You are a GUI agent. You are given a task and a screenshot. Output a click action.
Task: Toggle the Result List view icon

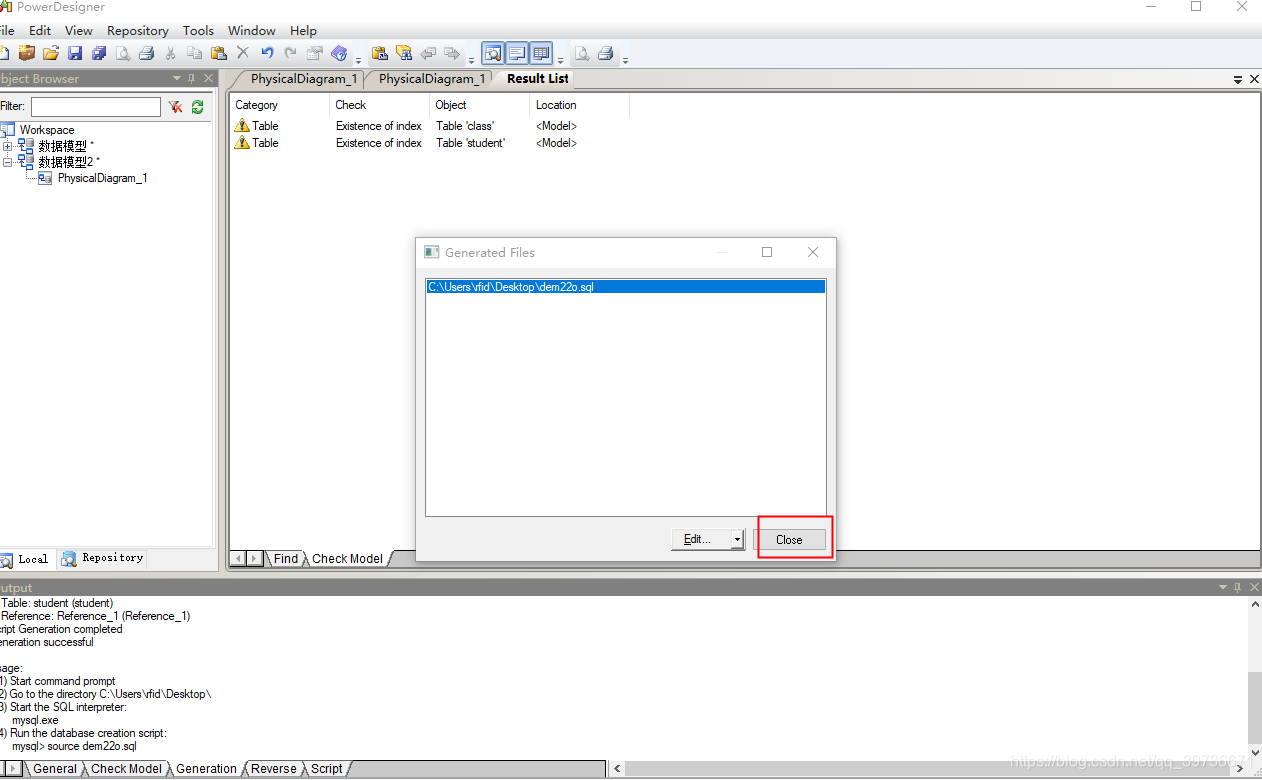tap(541, 53)
